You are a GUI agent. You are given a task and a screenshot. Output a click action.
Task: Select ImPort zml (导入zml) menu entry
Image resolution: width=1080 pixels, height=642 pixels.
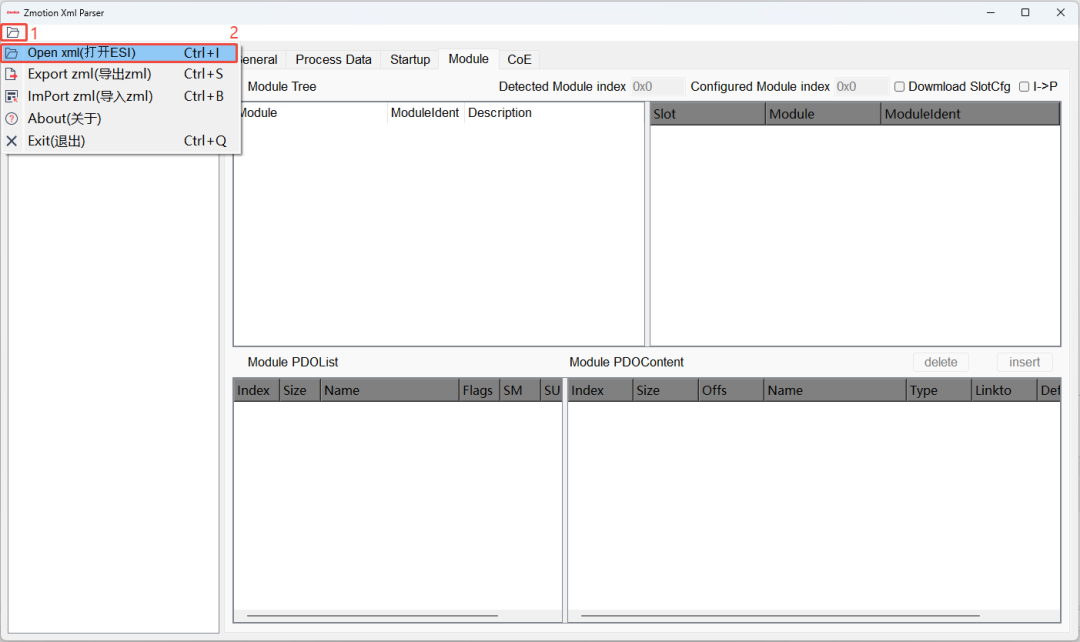(120, 96)
